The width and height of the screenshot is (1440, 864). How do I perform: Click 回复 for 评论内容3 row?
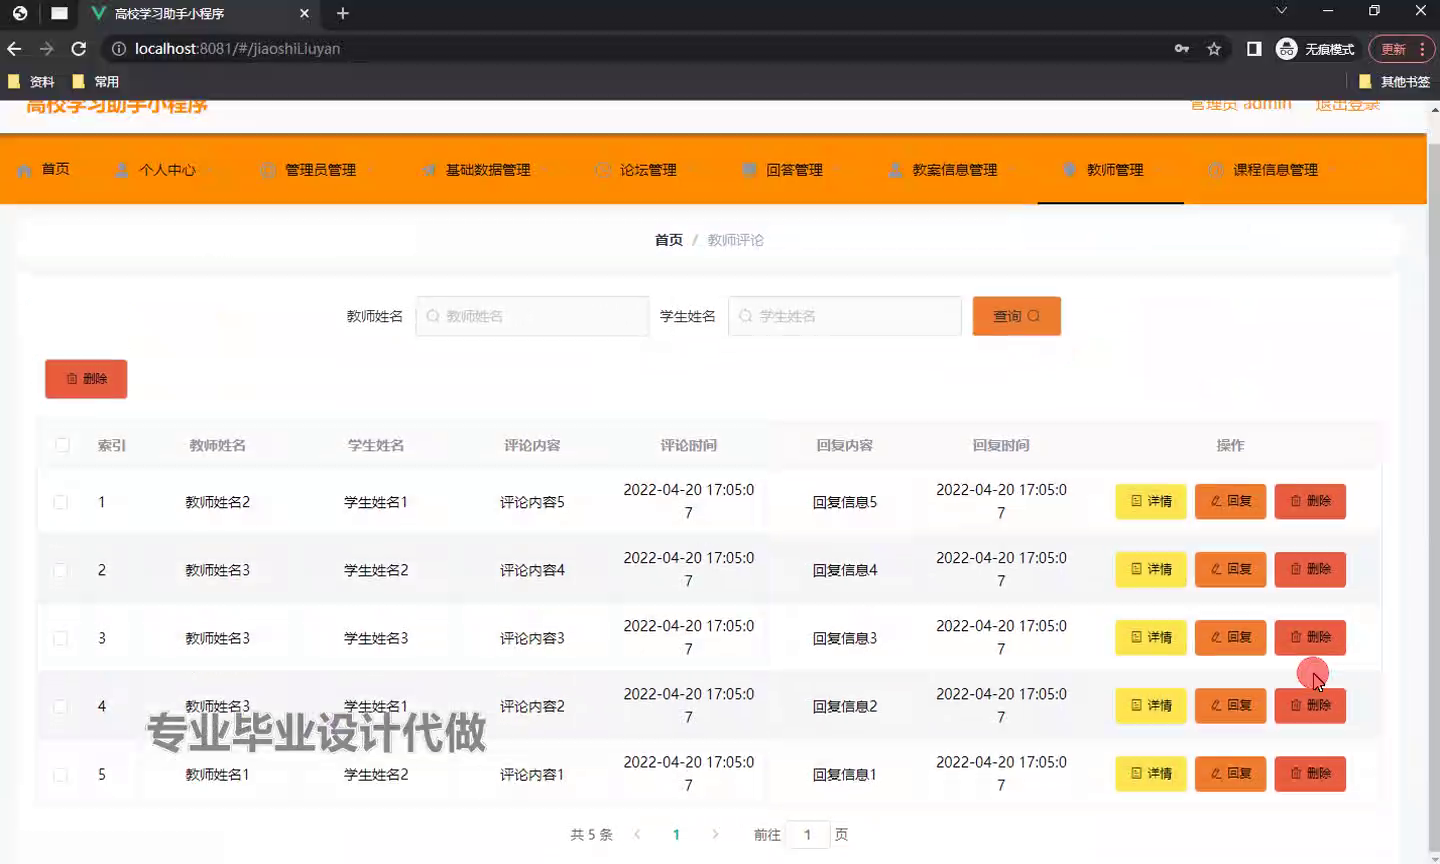coord(1230,637)
